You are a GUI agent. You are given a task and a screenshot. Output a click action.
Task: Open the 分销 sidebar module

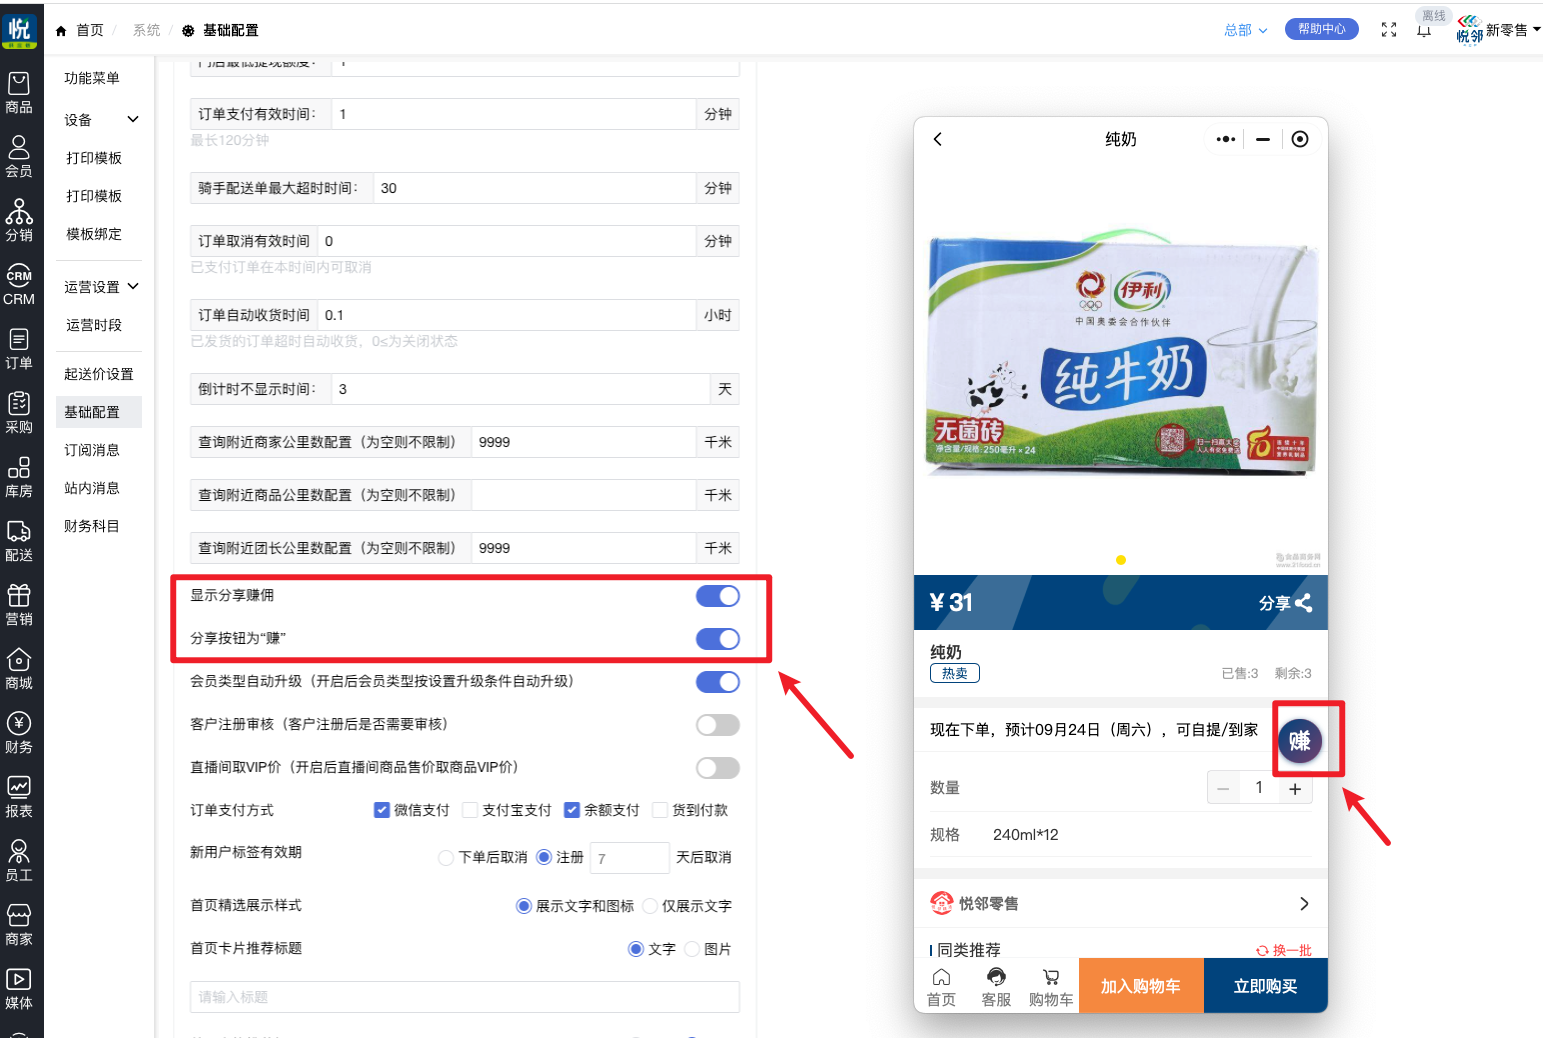tap(19, 221)
